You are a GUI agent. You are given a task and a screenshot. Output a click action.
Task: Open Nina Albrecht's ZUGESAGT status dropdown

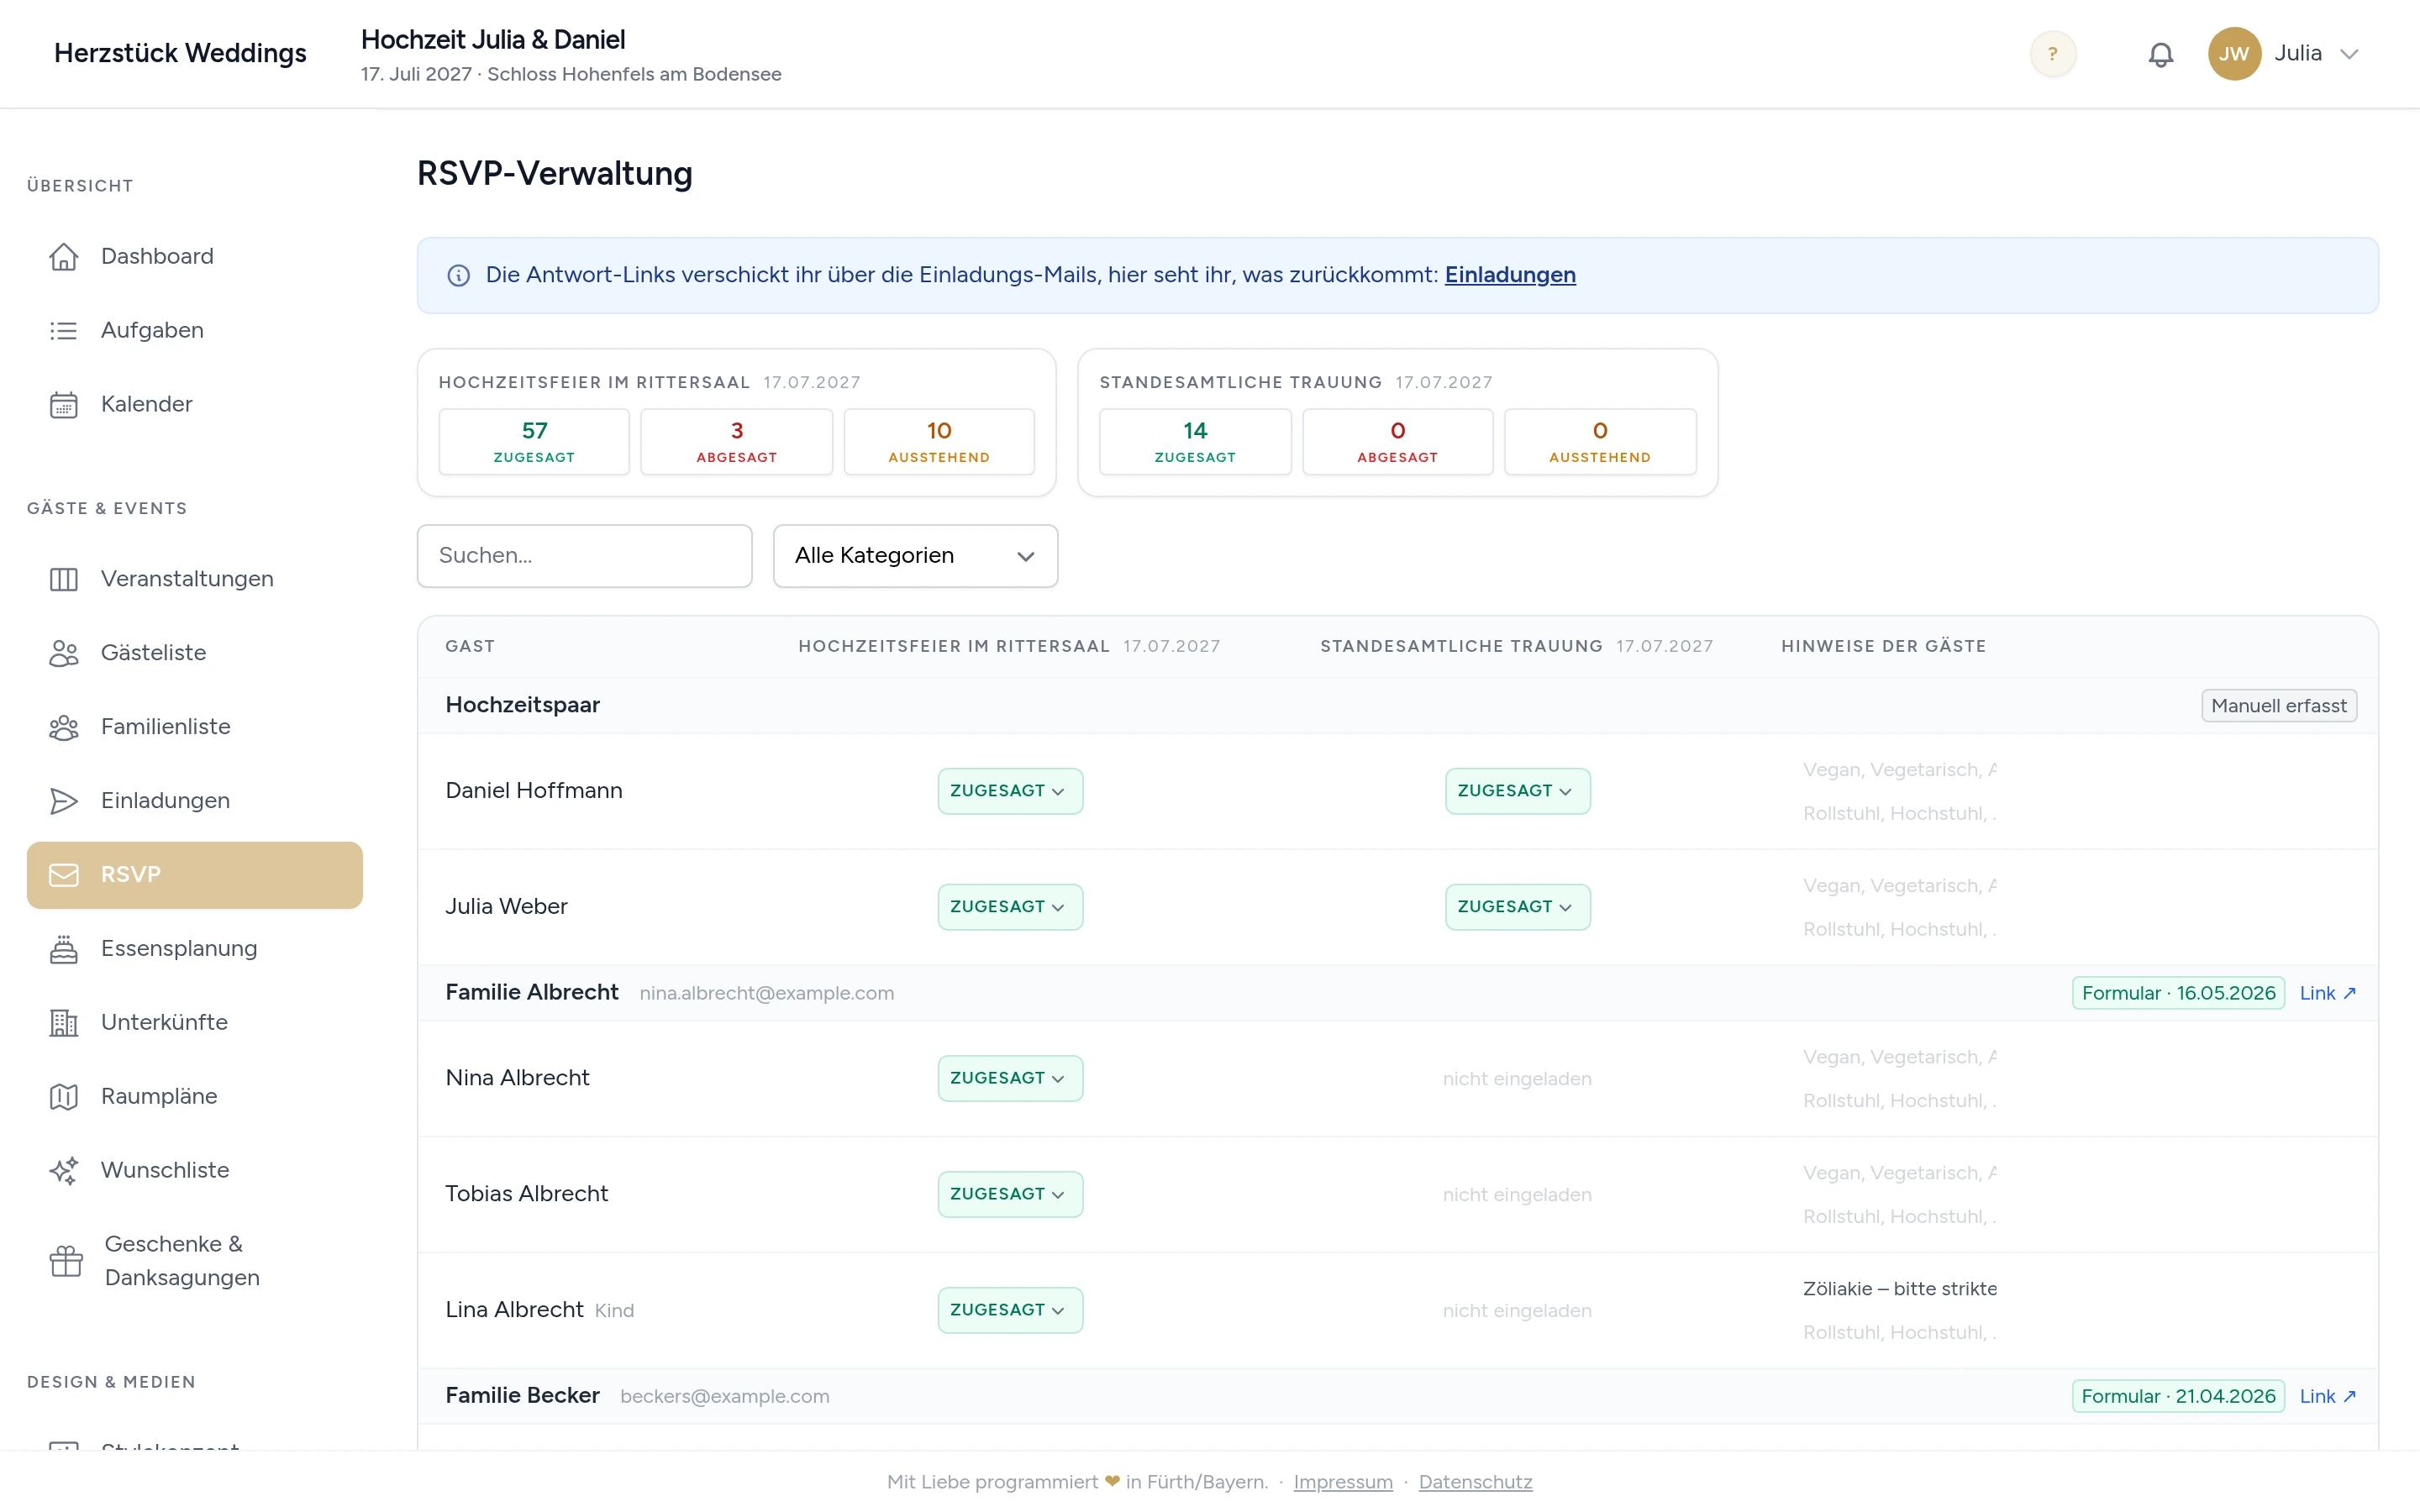pos(1010,1078)
